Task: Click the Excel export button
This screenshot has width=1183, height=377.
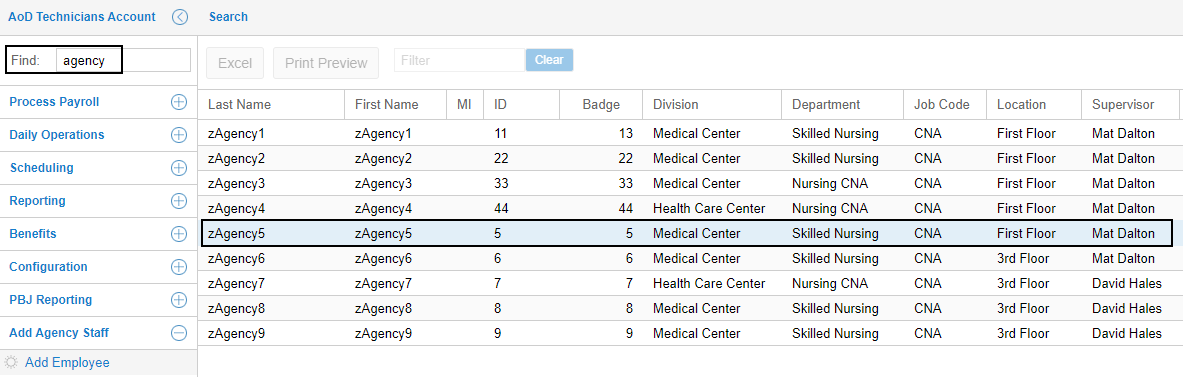Action: click(x=235, y=63)
